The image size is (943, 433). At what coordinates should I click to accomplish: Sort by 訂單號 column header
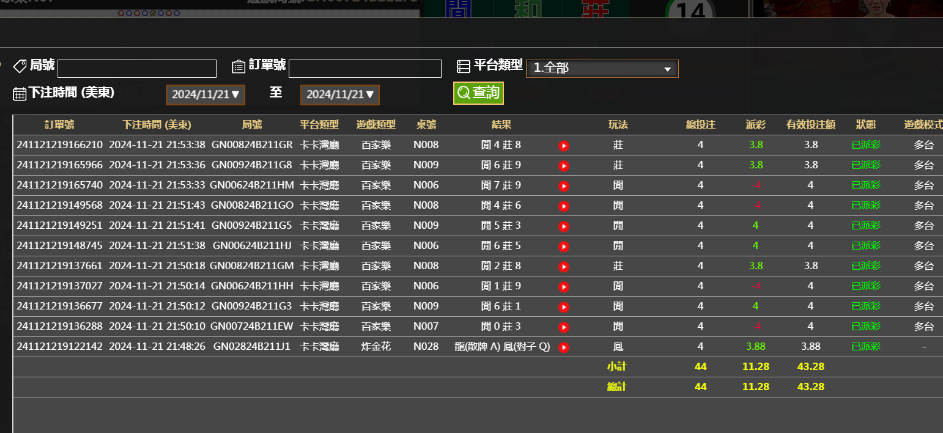coord(60,125)
